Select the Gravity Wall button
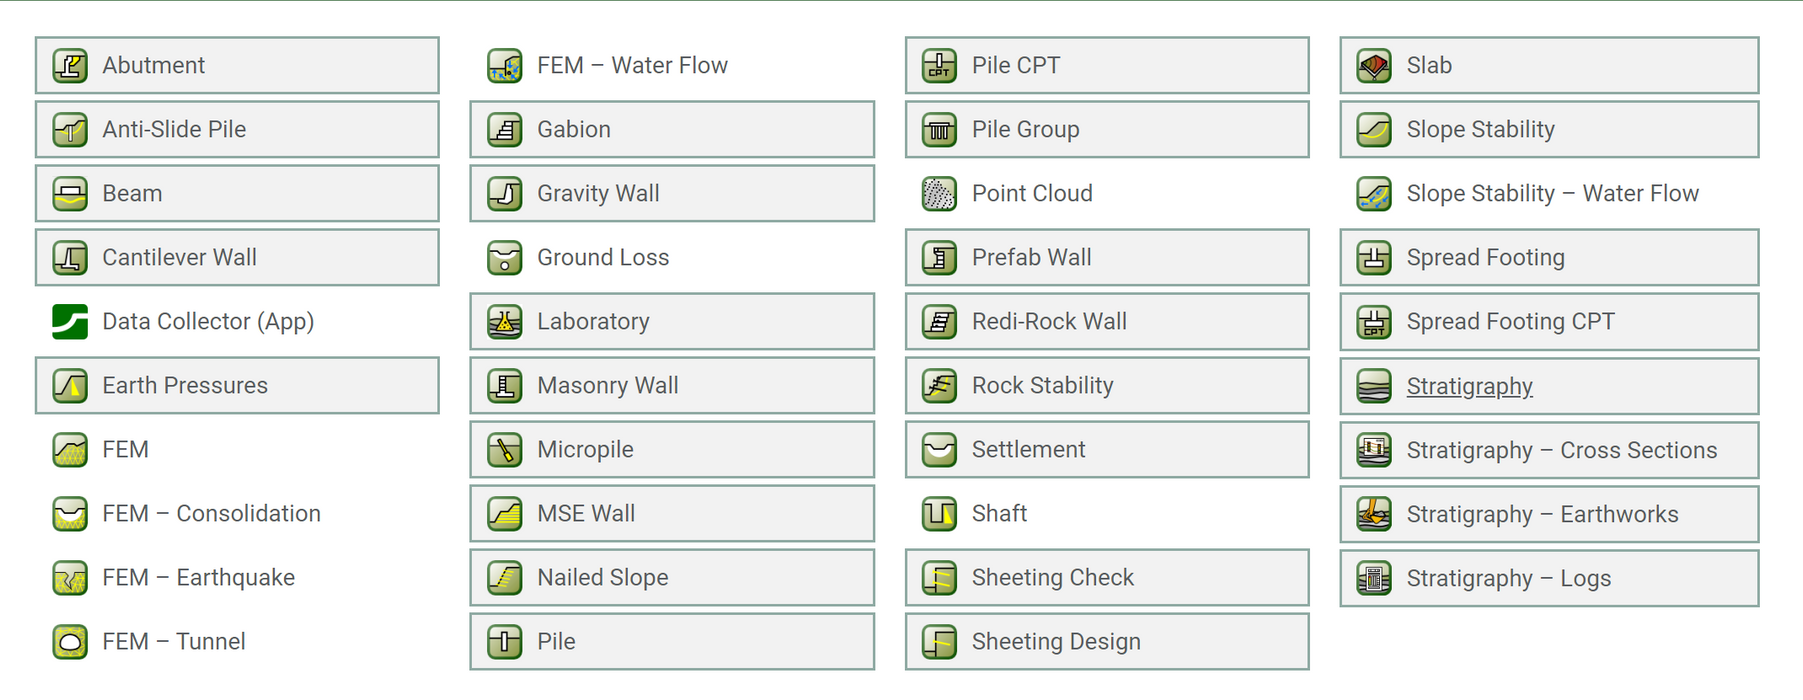The width and height of the screenshot is (1803, 700). 672,194
